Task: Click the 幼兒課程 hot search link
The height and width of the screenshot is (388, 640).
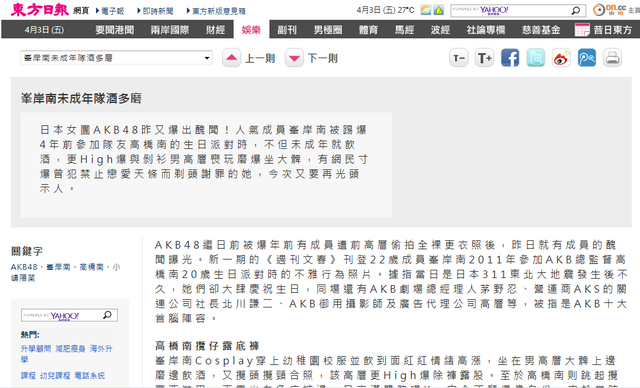Action: 55,375
